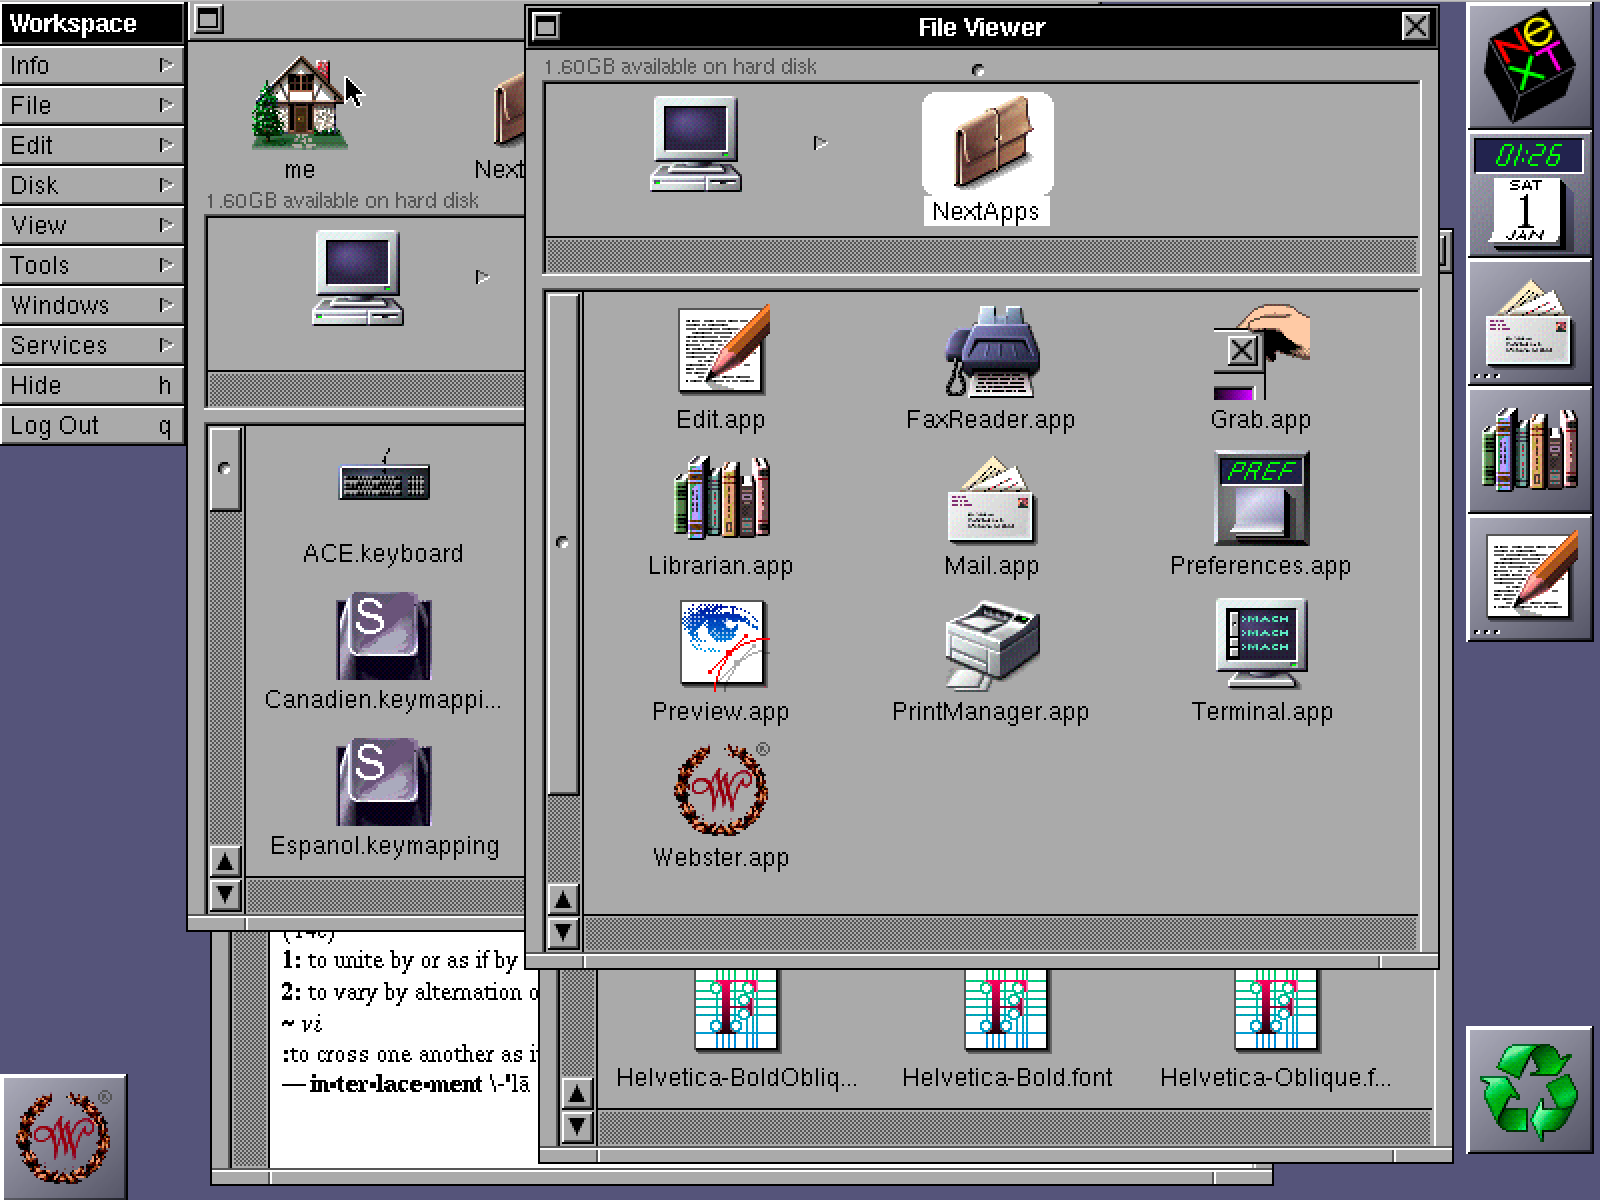1600x1200 pixels.
Task: Click scroll up arrow in keyboard files window
Action: pyautogui.click(x=226, y=862)
